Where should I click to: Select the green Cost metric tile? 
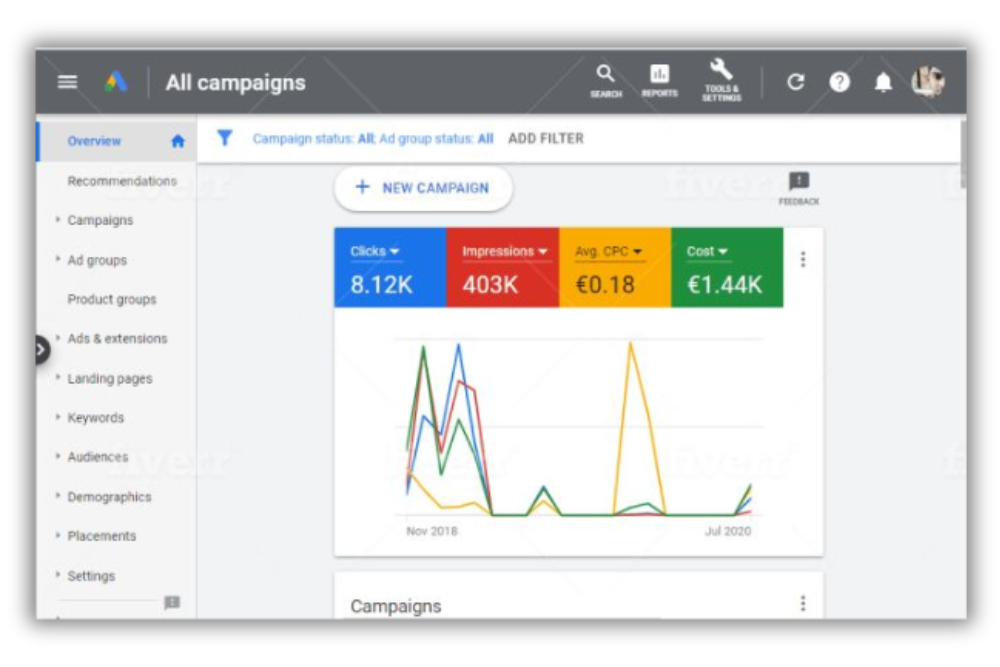coord(727,268)
